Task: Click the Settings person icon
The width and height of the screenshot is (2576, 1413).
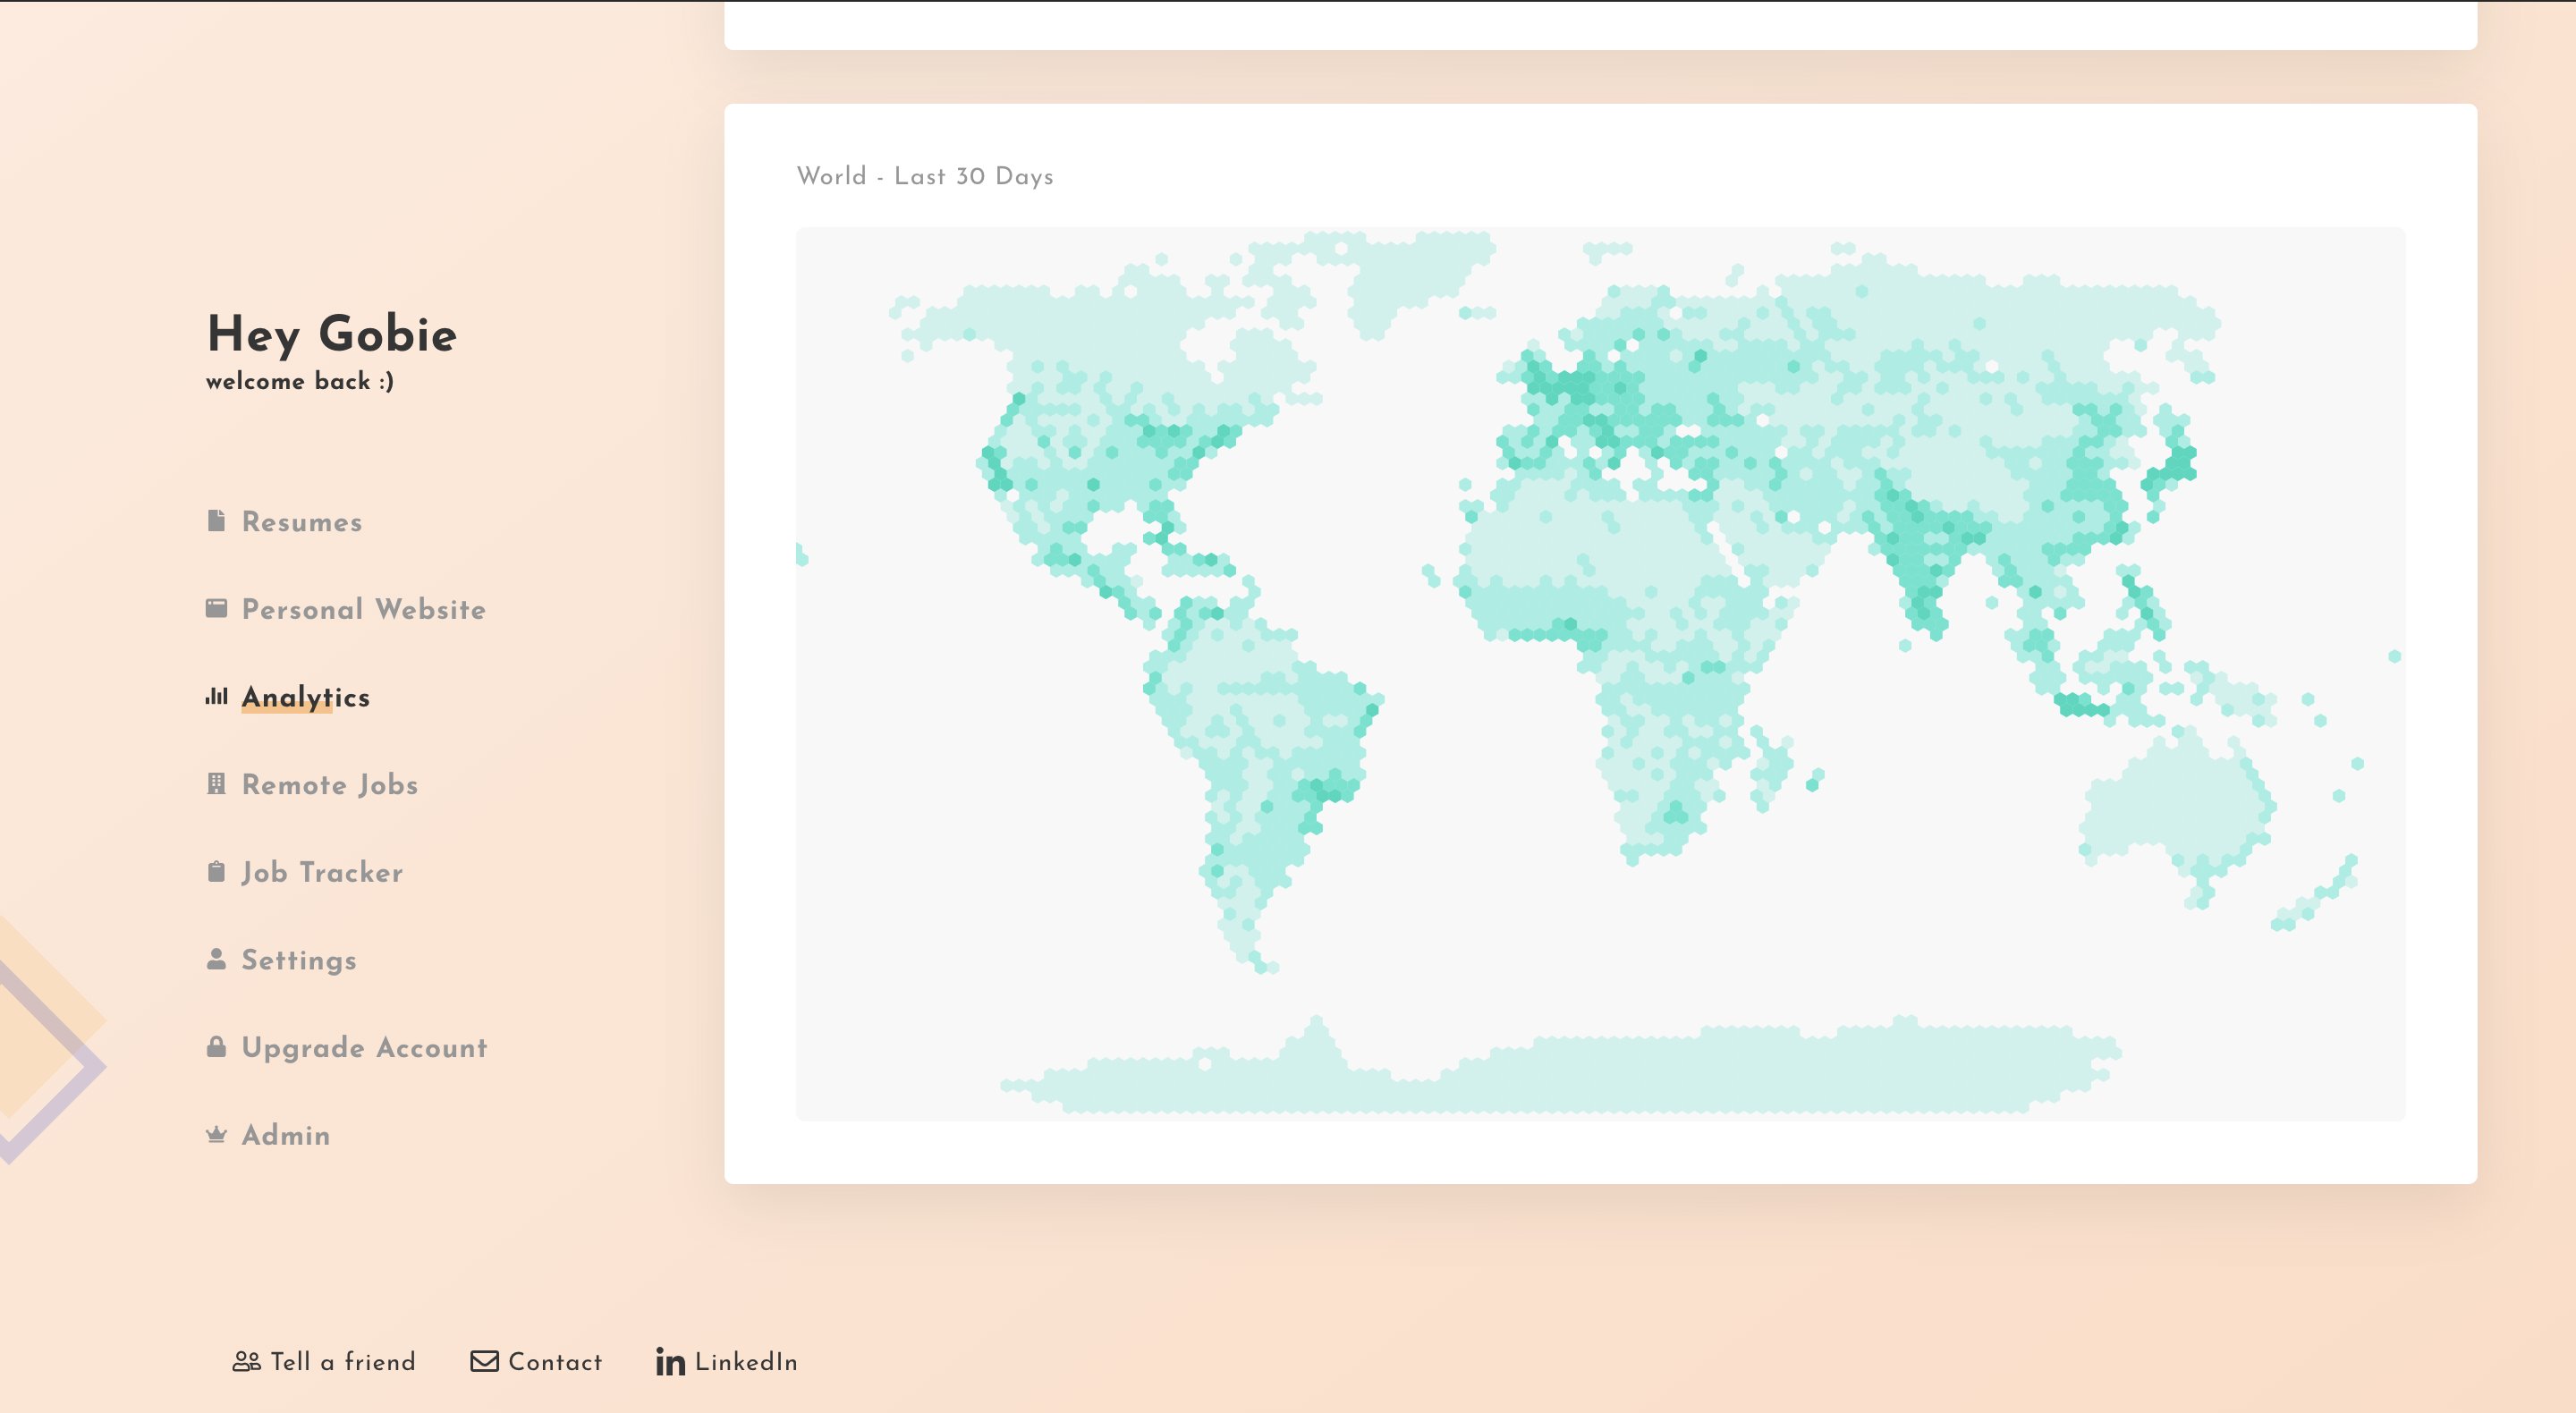Action: (216, 959)
